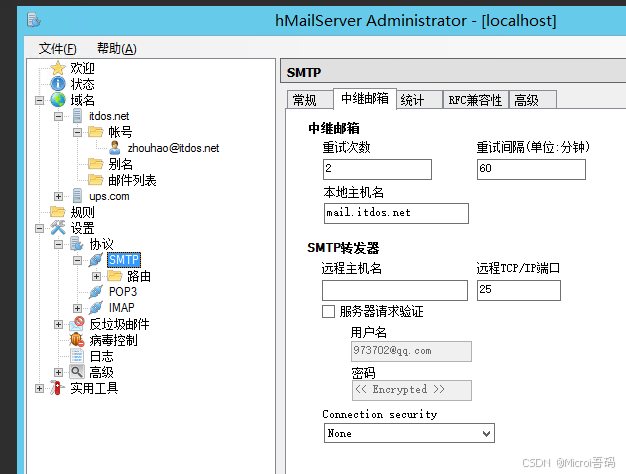Switch to the 常规 tab
Screen dimensions: 626x474
310,100
